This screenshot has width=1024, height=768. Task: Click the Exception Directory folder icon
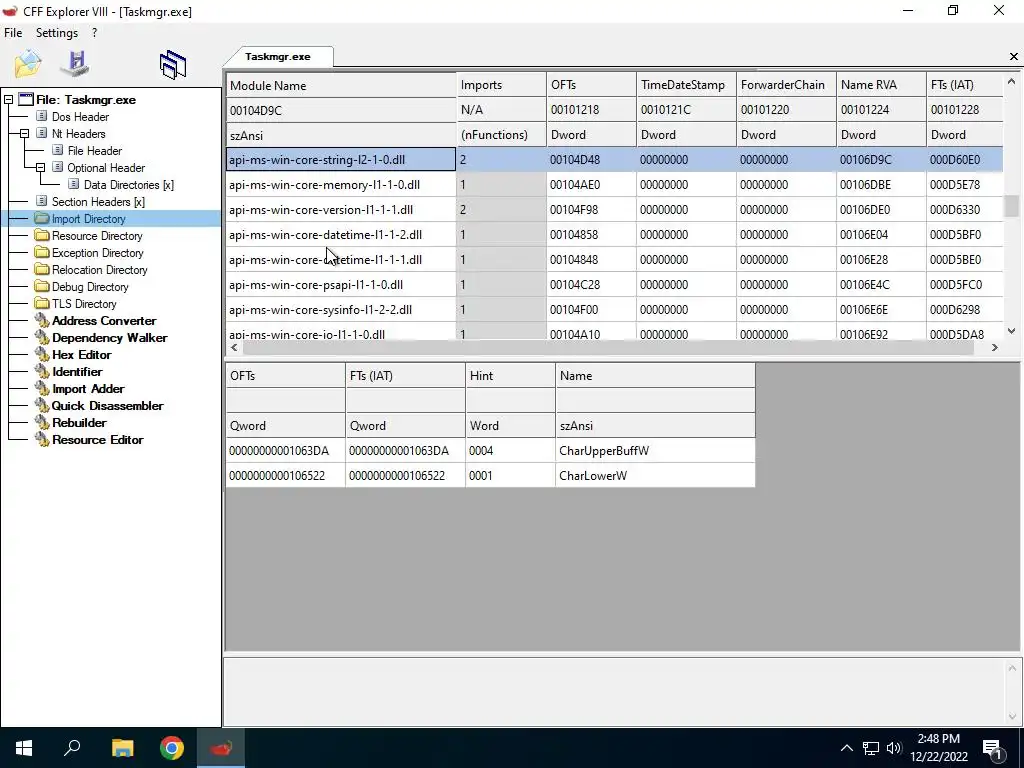click(x=42, y=252)
